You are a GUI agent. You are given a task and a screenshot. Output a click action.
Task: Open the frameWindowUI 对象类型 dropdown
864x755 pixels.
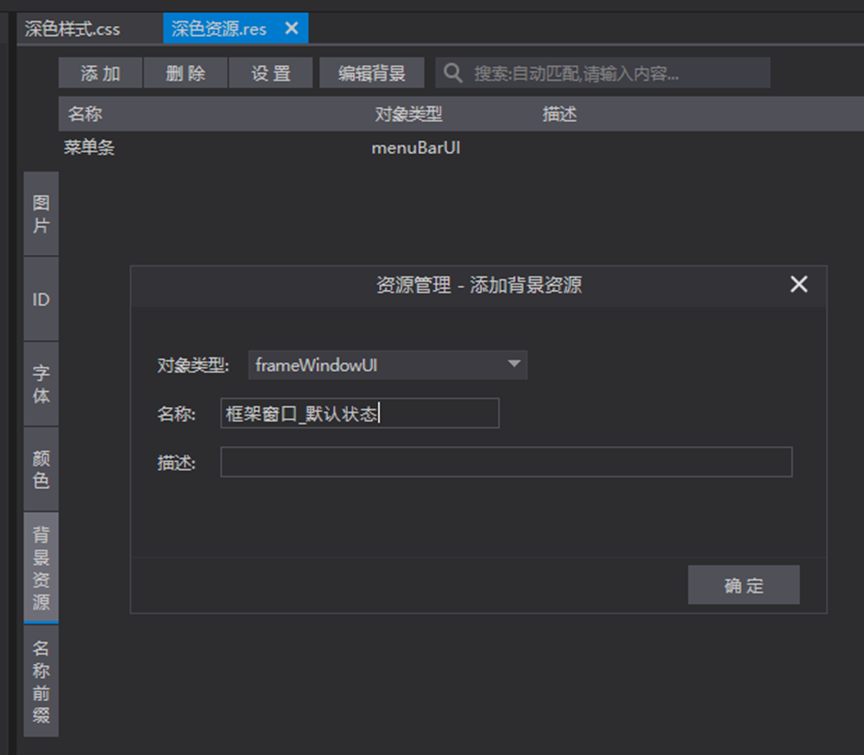[388, 365]
